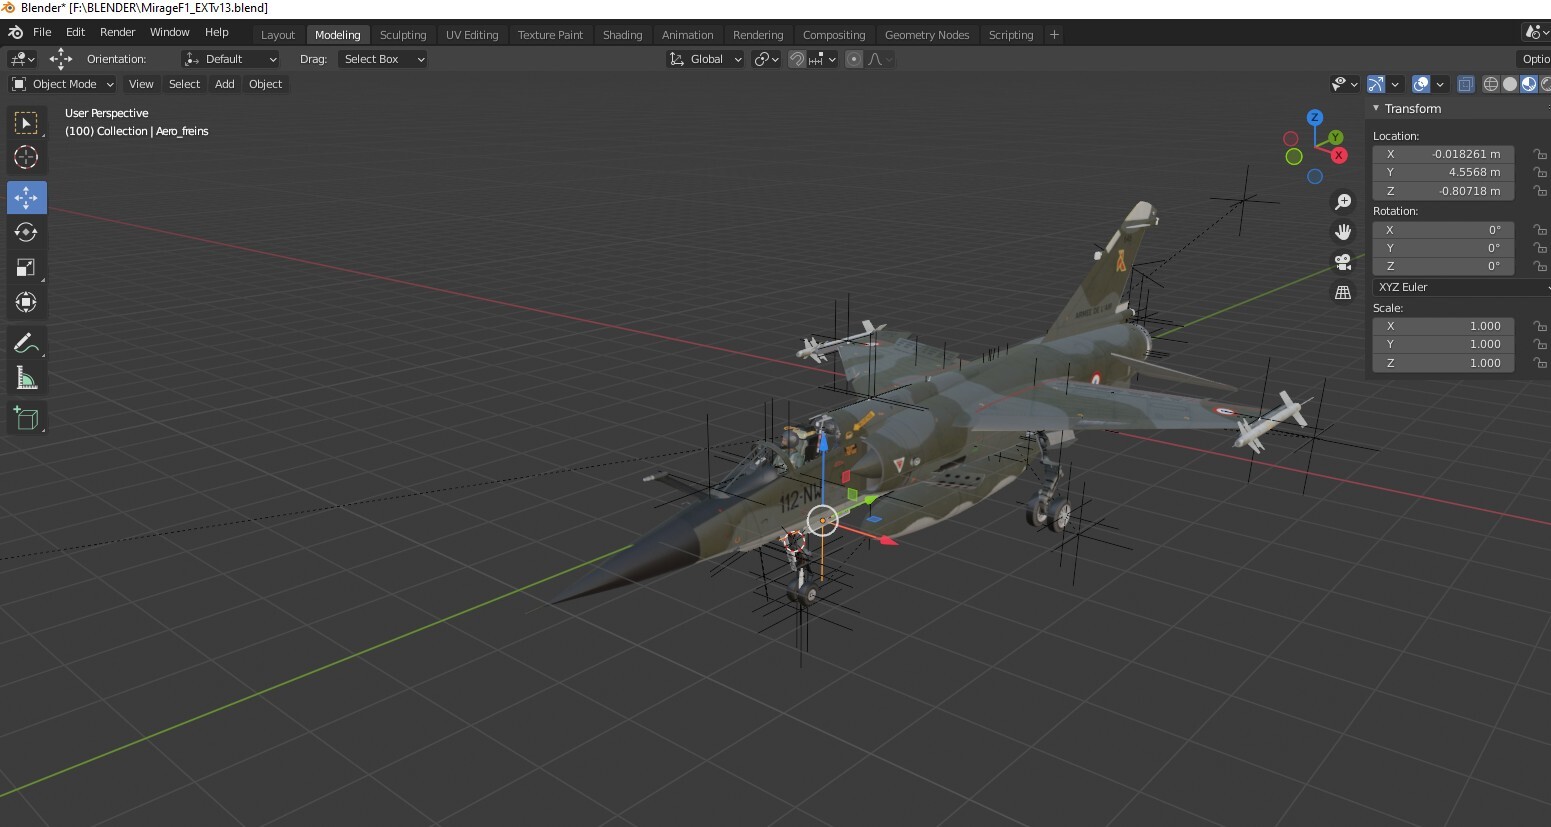This screenshot has width=1551, height=827.
Task: Select the Move tool in toolbar
Action: coord(26,198)
